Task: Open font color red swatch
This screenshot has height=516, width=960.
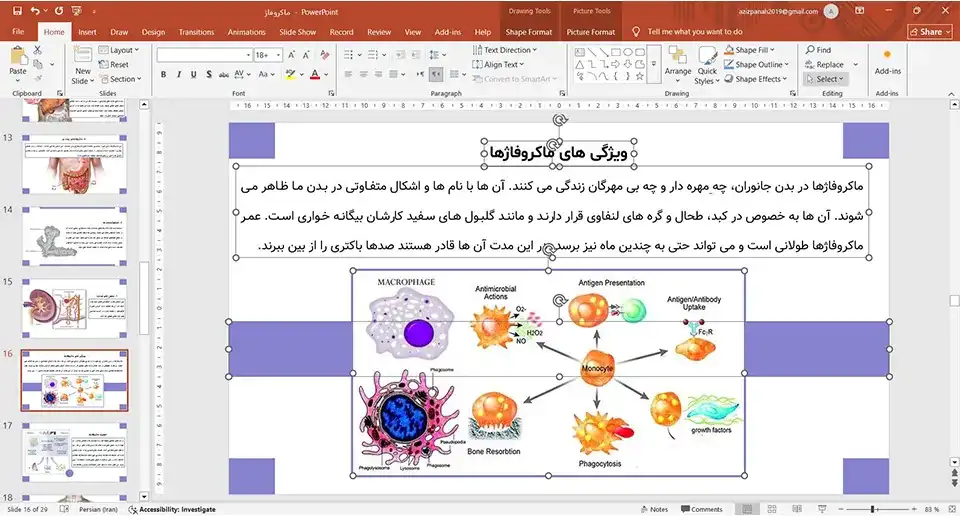Action: click(315, 74)
